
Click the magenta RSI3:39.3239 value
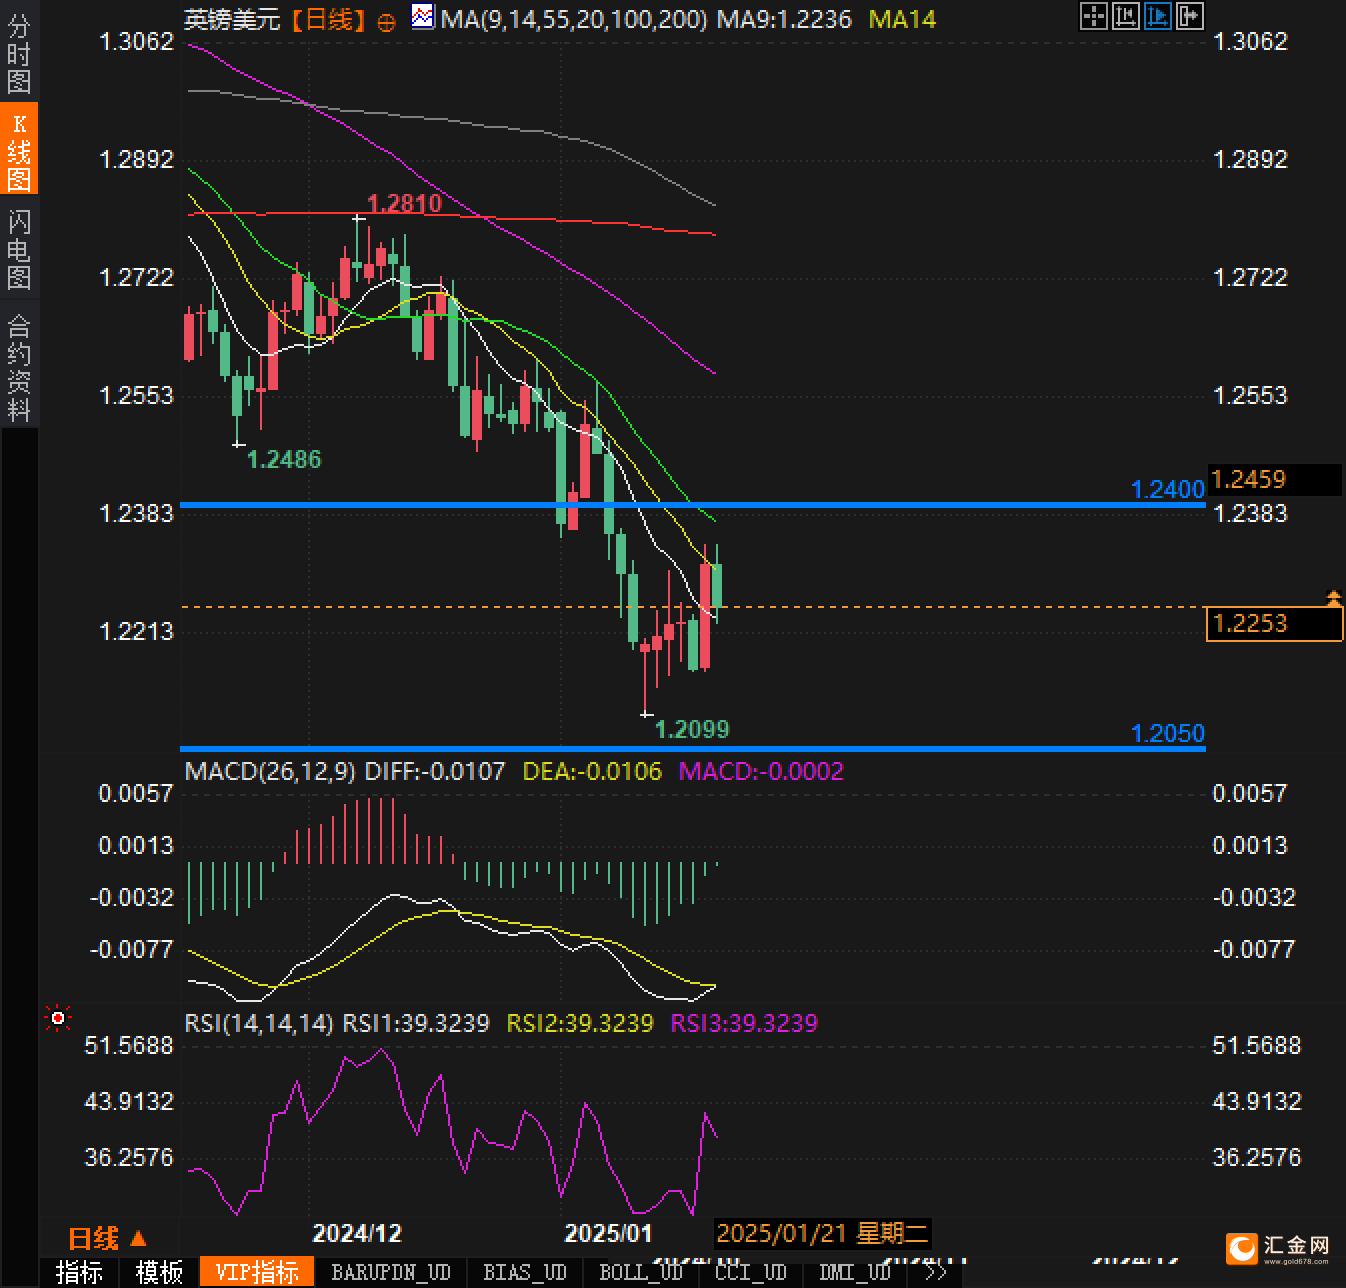tap(744, 1023)
